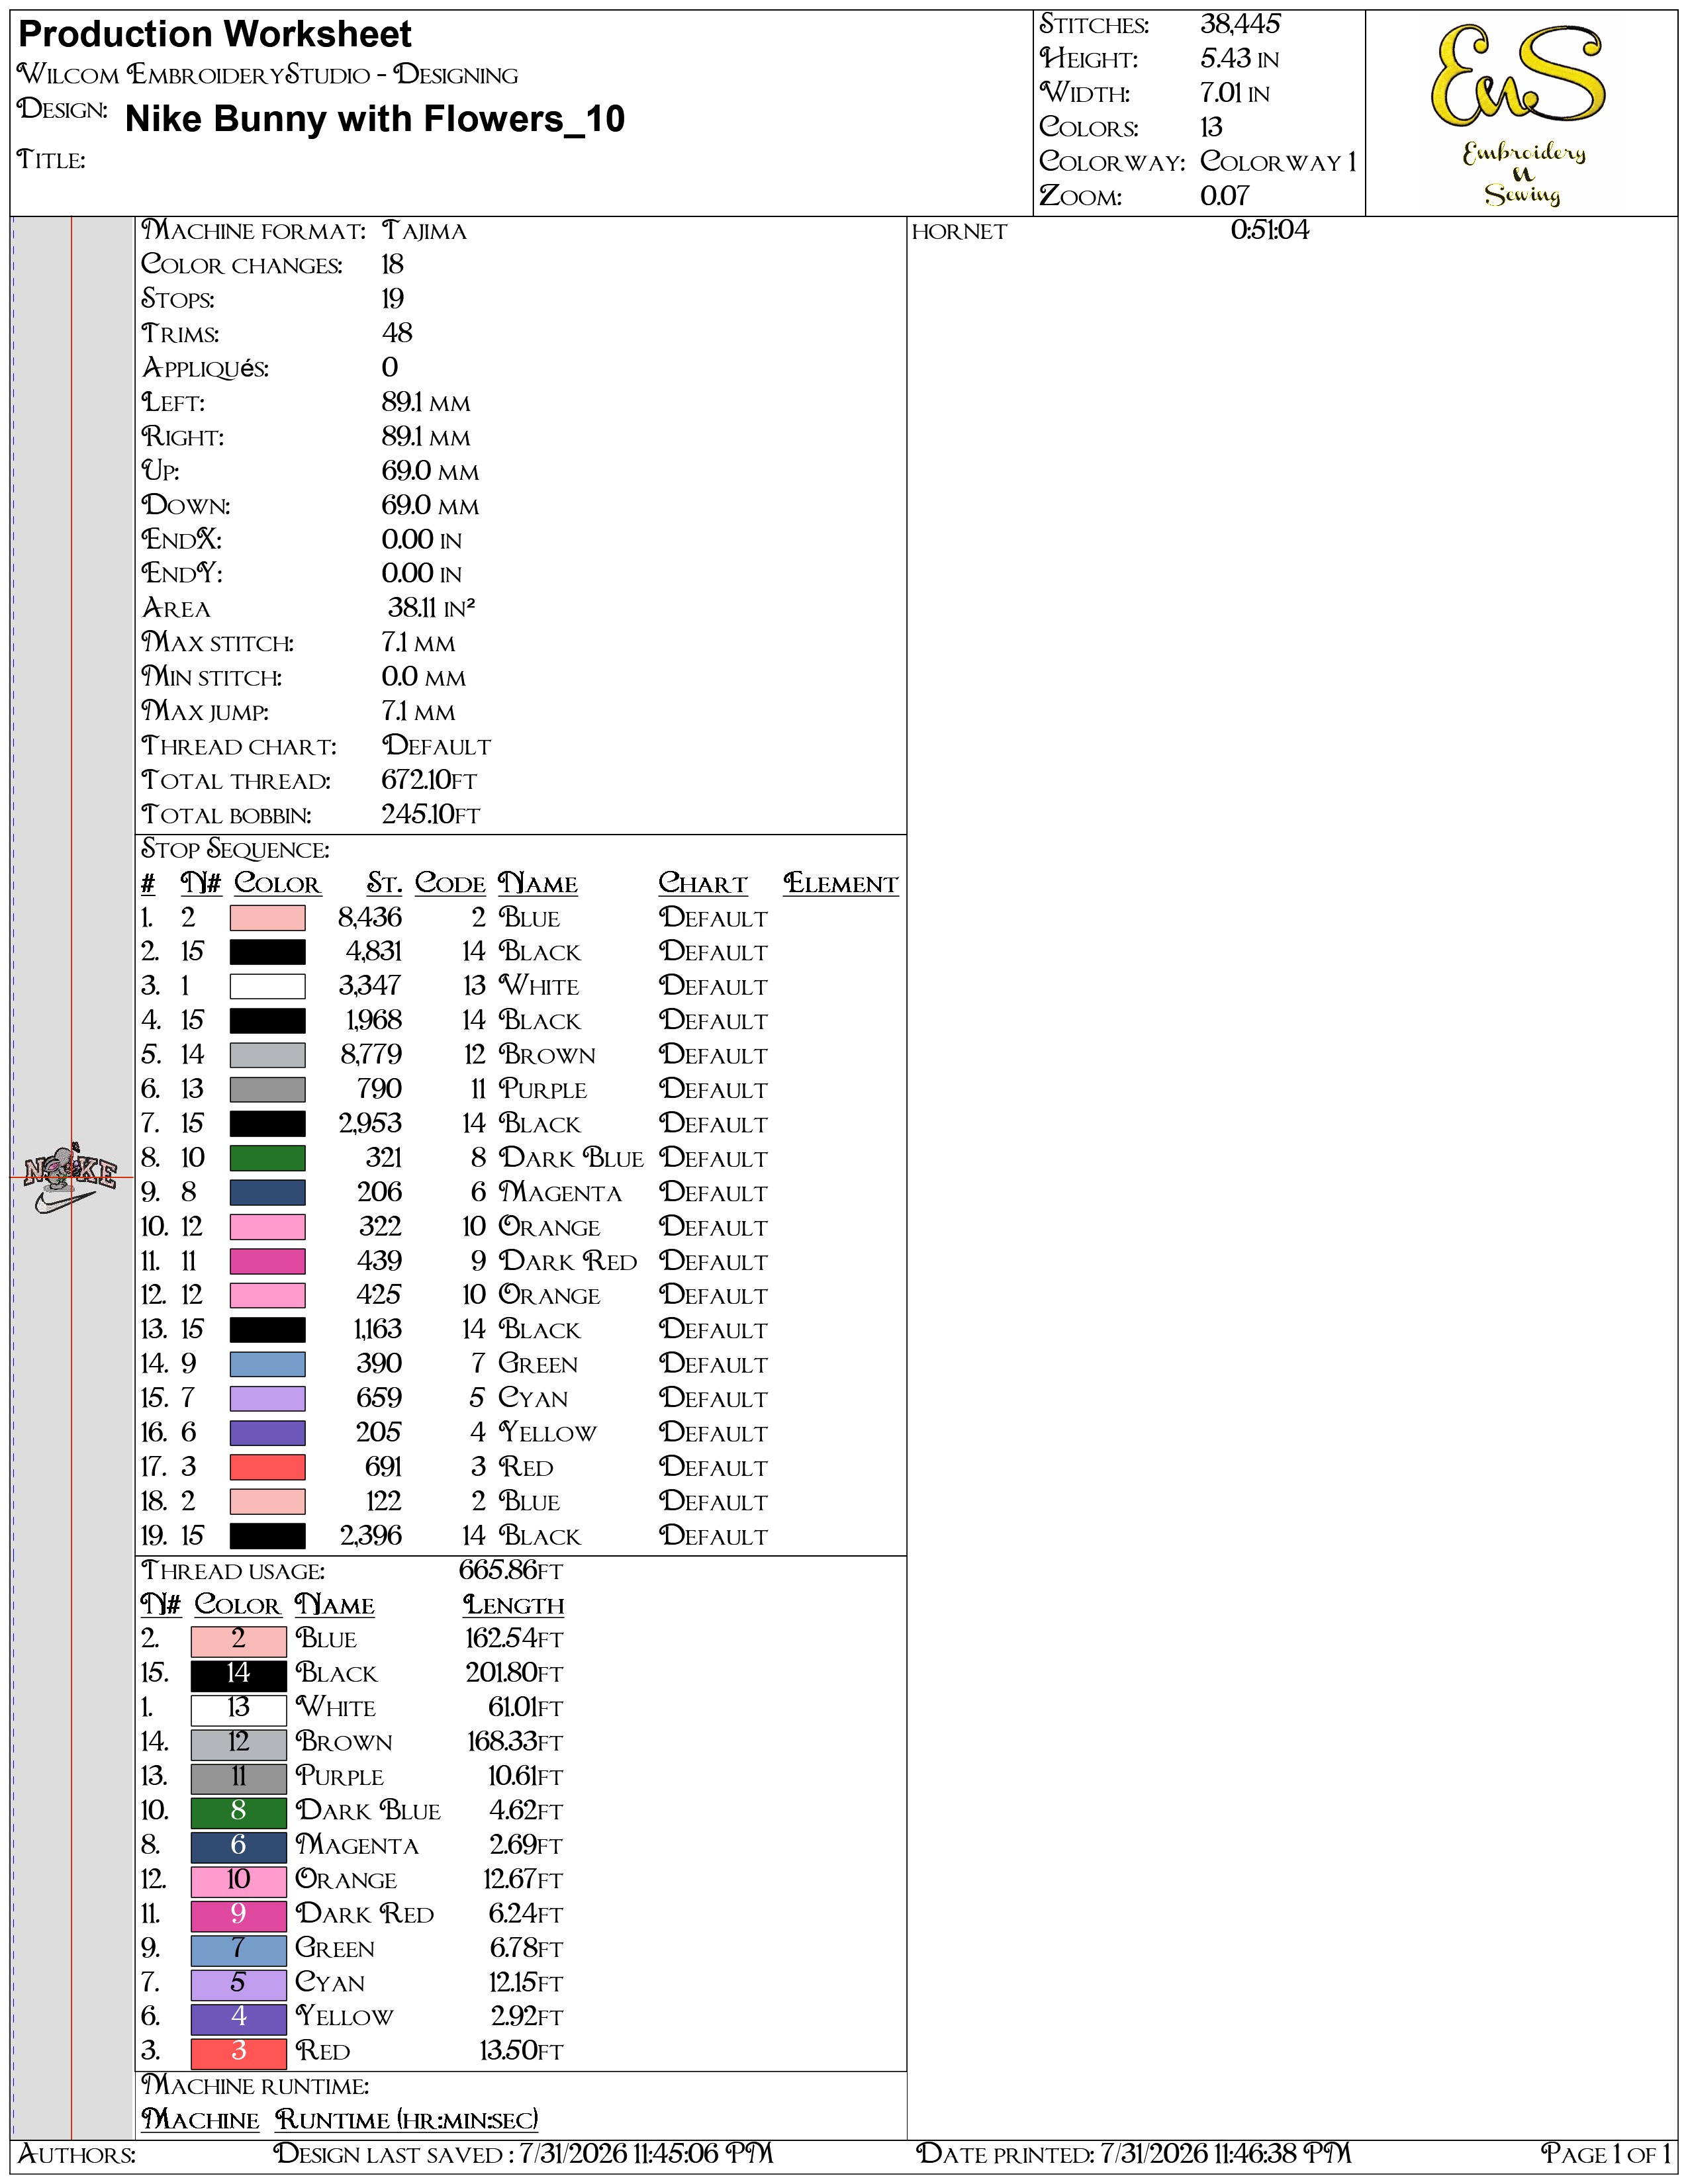Pick the lavender swatch in stop row 15
This screenshot has width=1688, height=2184.
(267, 1398)
